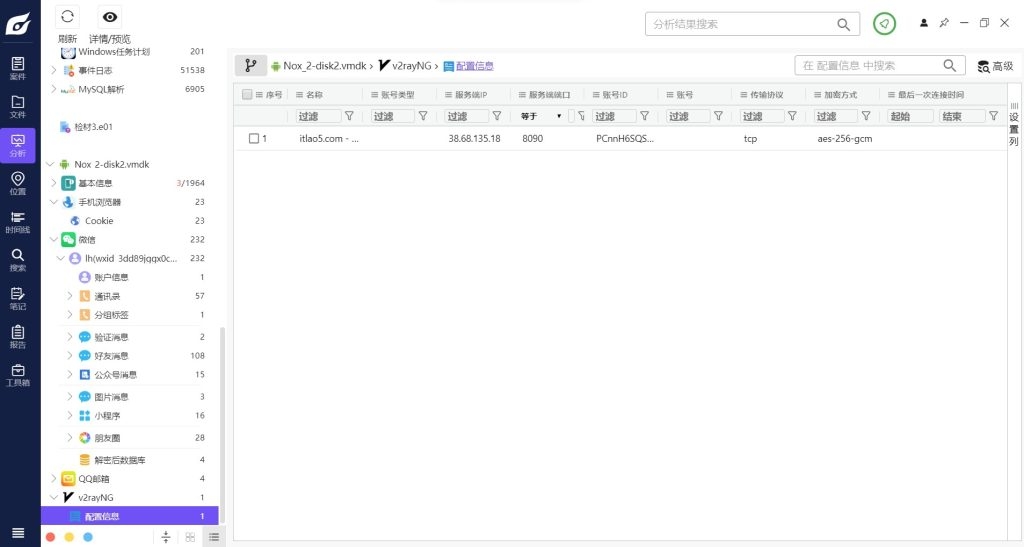Collapse the v2rayNG tree node
The height and width of the screenshot is (547, 1024).
[x=52, y=497]
